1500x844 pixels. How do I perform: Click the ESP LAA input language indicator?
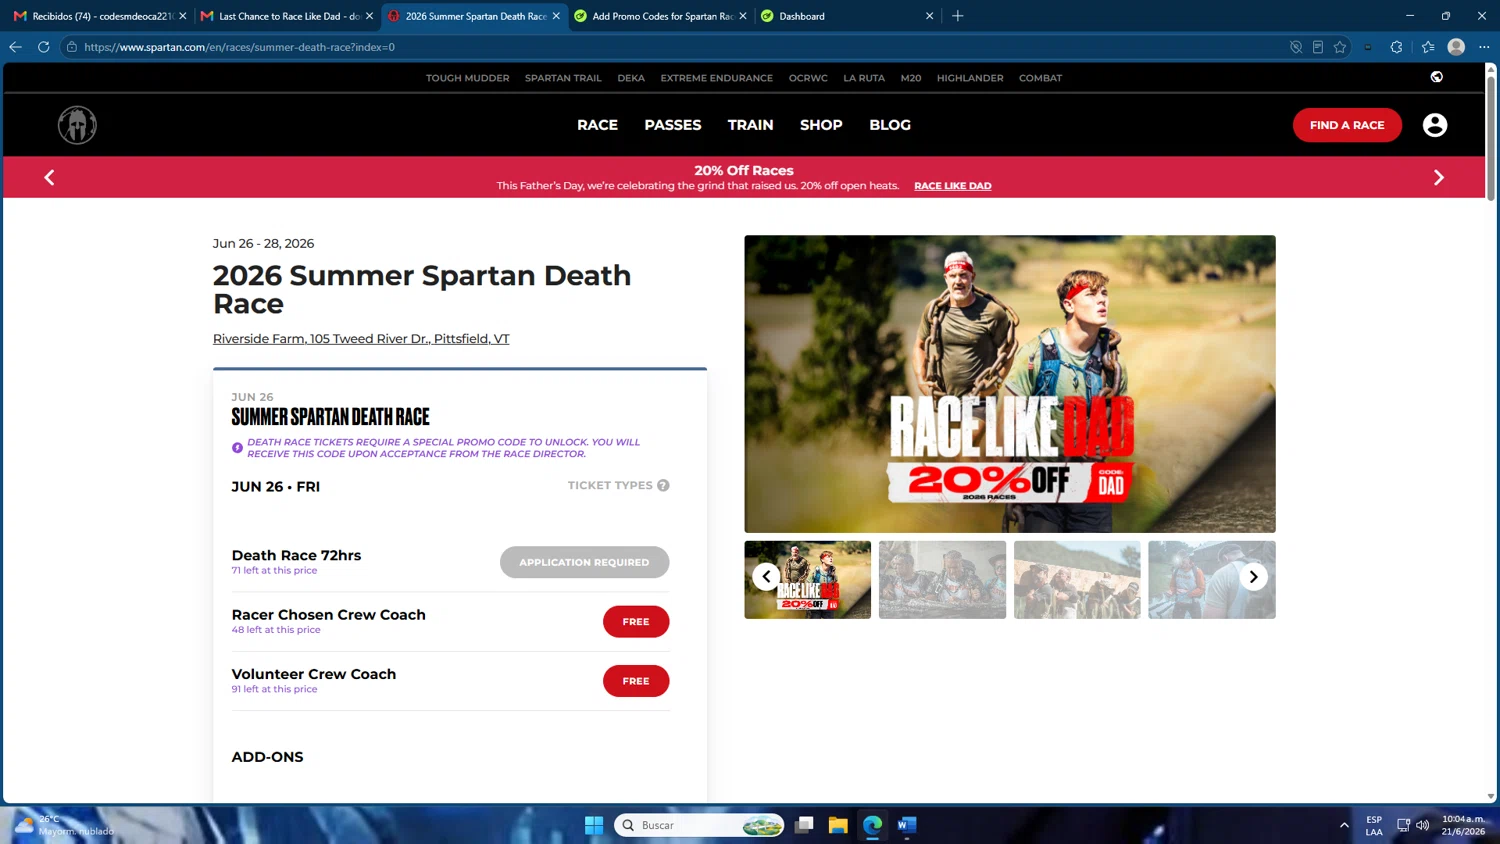click(1374, 825)
